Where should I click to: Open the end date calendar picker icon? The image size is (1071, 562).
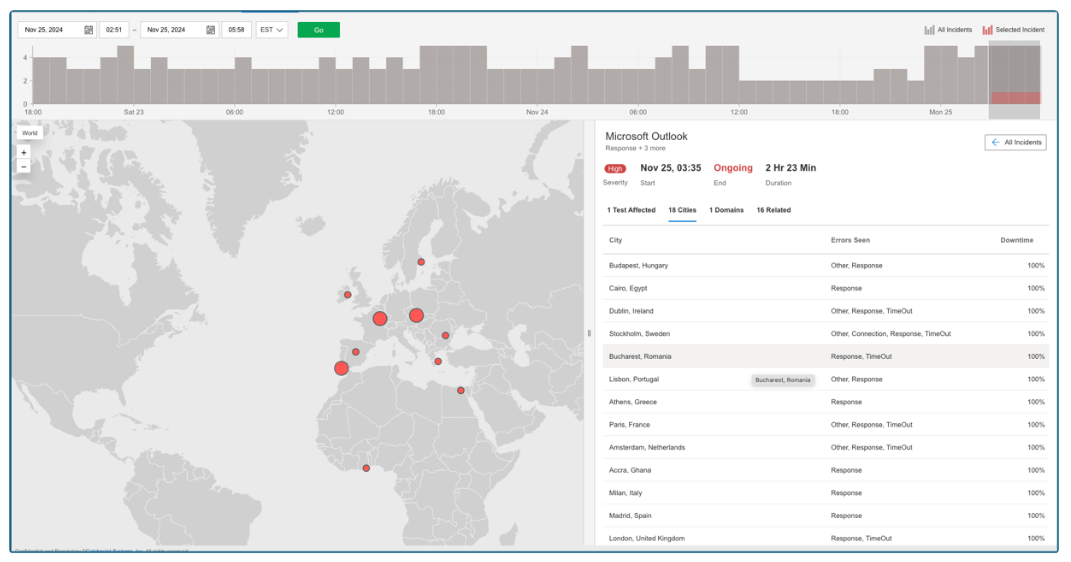(210, 30)
